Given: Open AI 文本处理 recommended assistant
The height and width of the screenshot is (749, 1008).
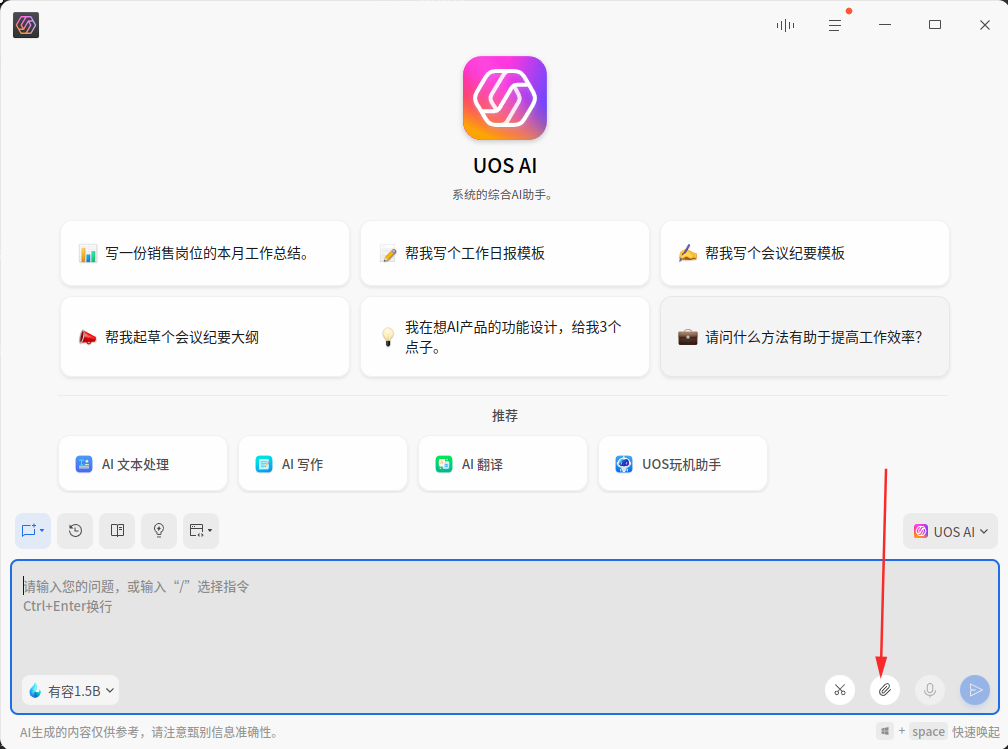Looking at the screenshot, I should pyautogui.click(x=143, y=464).
